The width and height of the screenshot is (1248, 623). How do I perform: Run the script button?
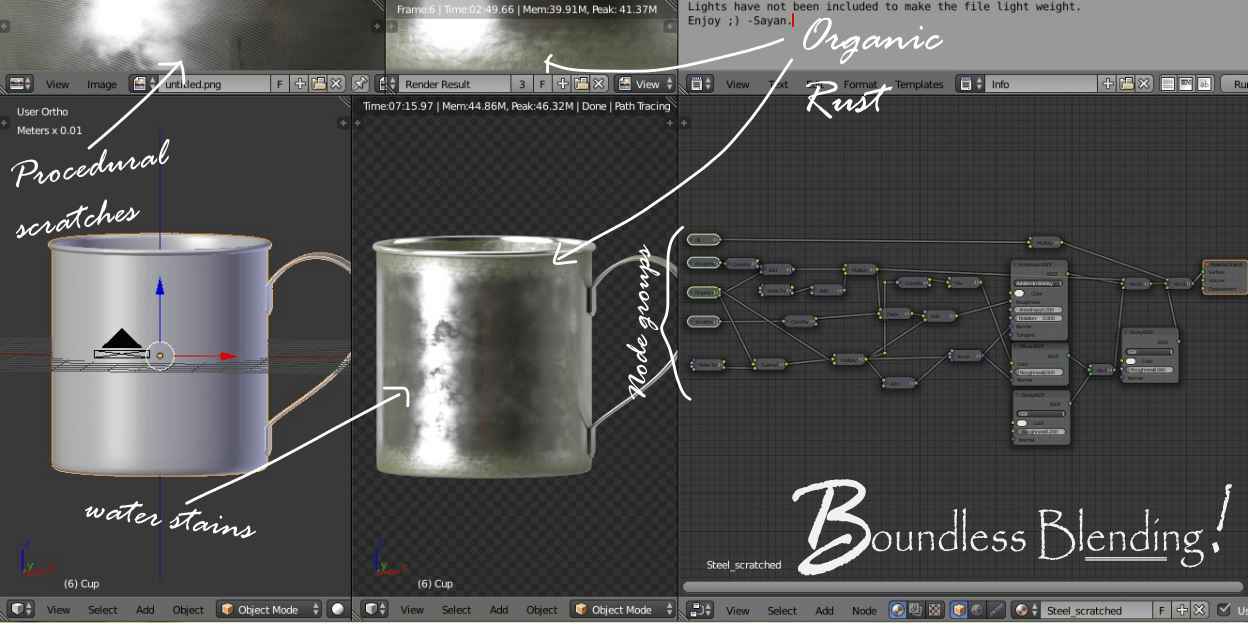(x=1234, y=84)
